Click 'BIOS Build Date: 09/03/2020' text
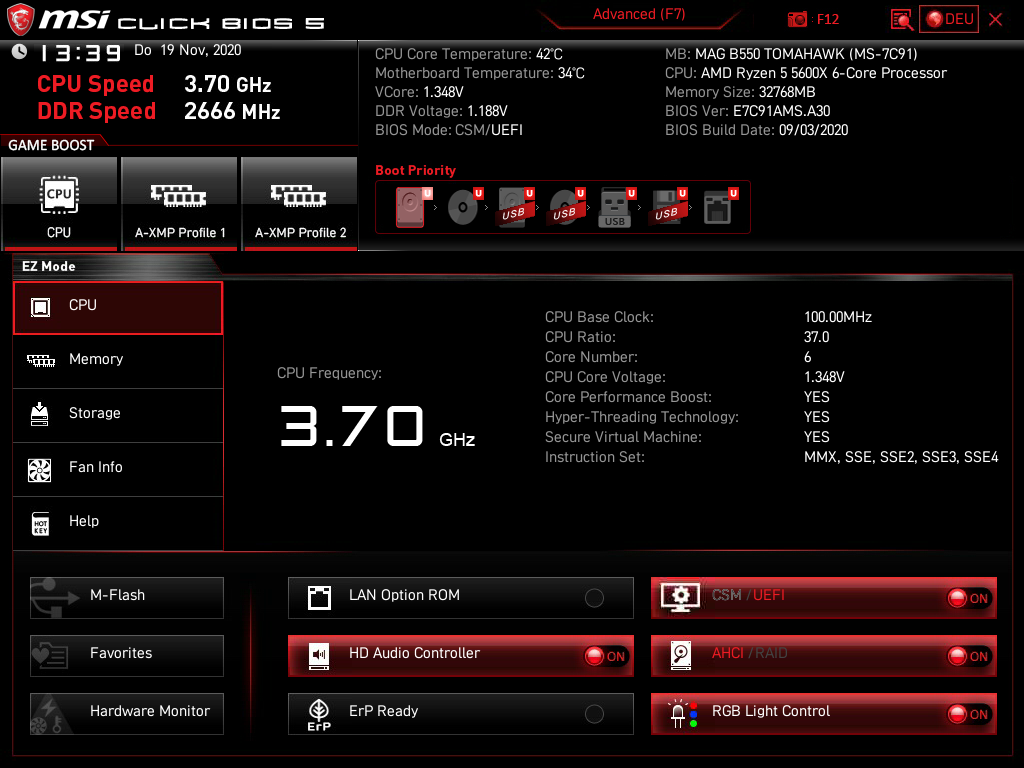Viewport: 1024px width, 768px height. click(x=756, y=130)
